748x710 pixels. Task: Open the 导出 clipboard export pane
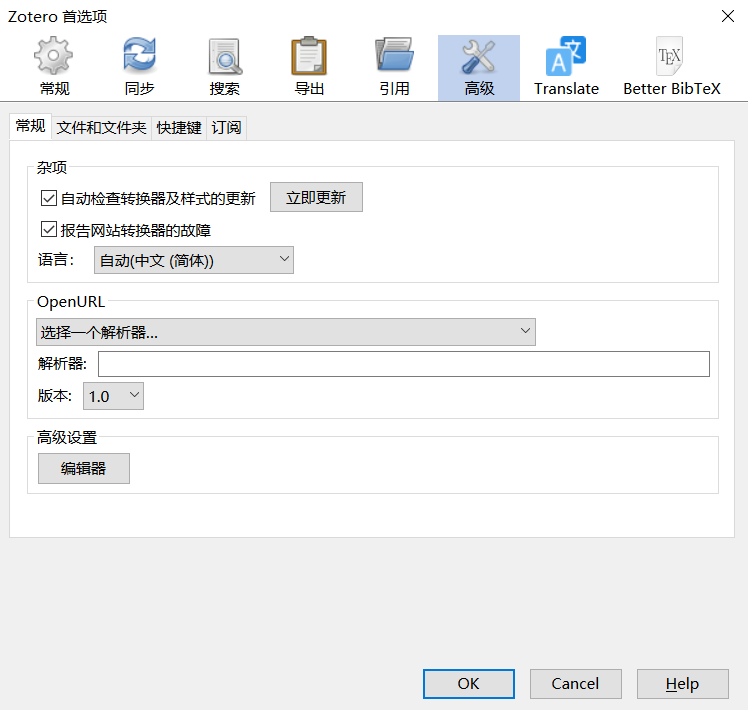tap(309, 67)
